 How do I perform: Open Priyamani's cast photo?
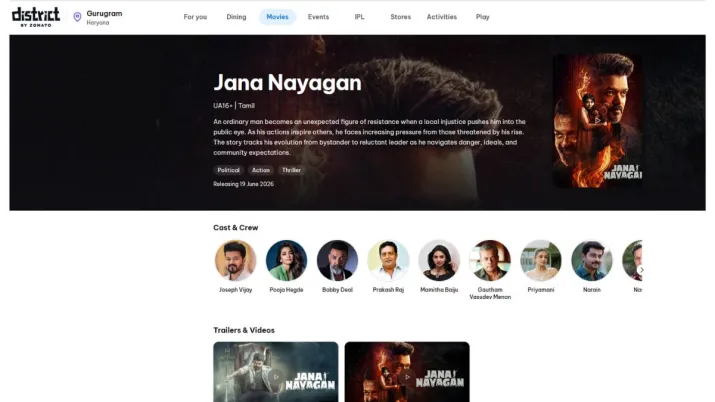tap(541, 260)
